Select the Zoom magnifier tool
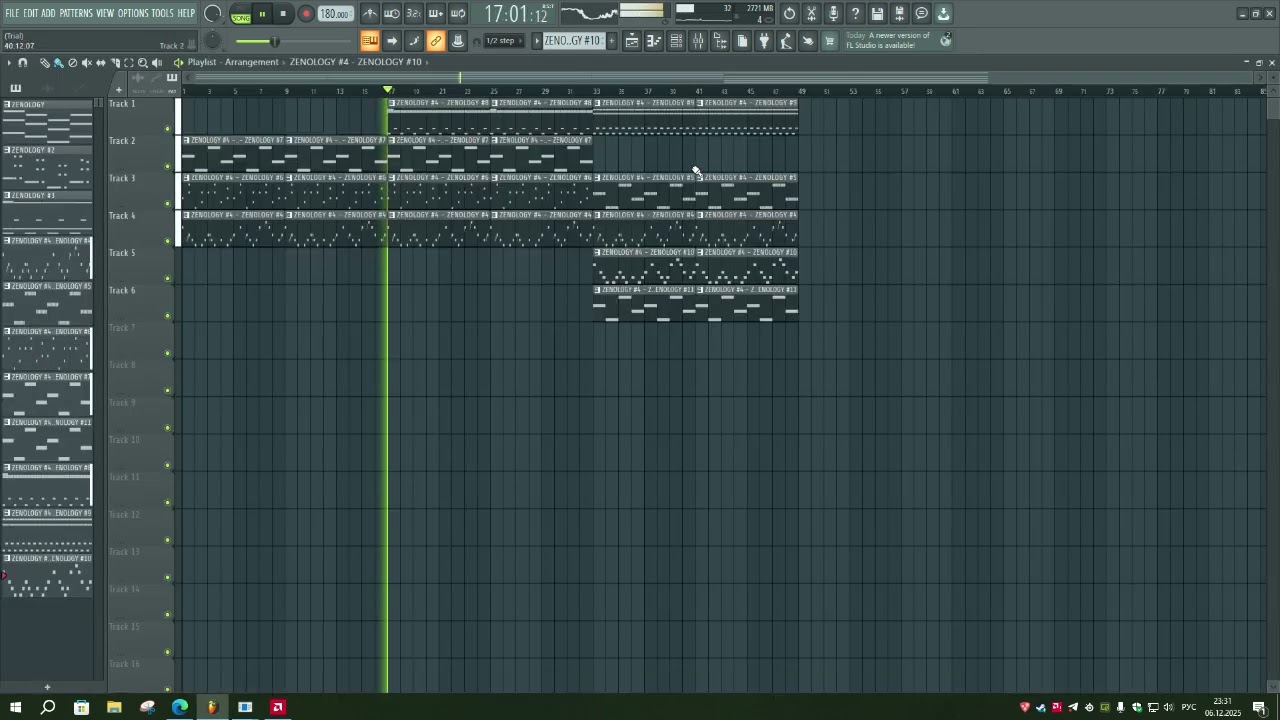 (x=143, y=63)
